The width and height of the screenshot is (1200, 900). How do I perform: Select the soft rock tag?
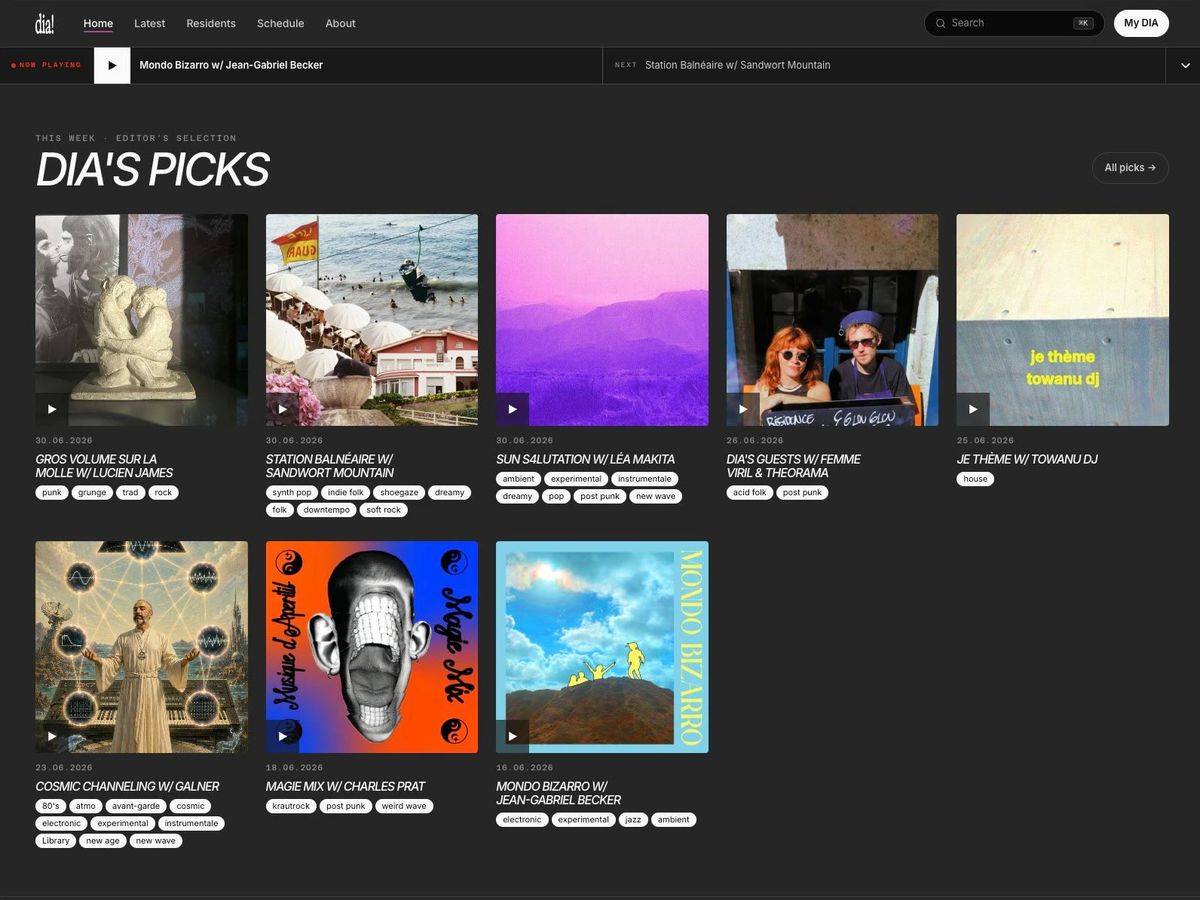(x=384, y=510)
